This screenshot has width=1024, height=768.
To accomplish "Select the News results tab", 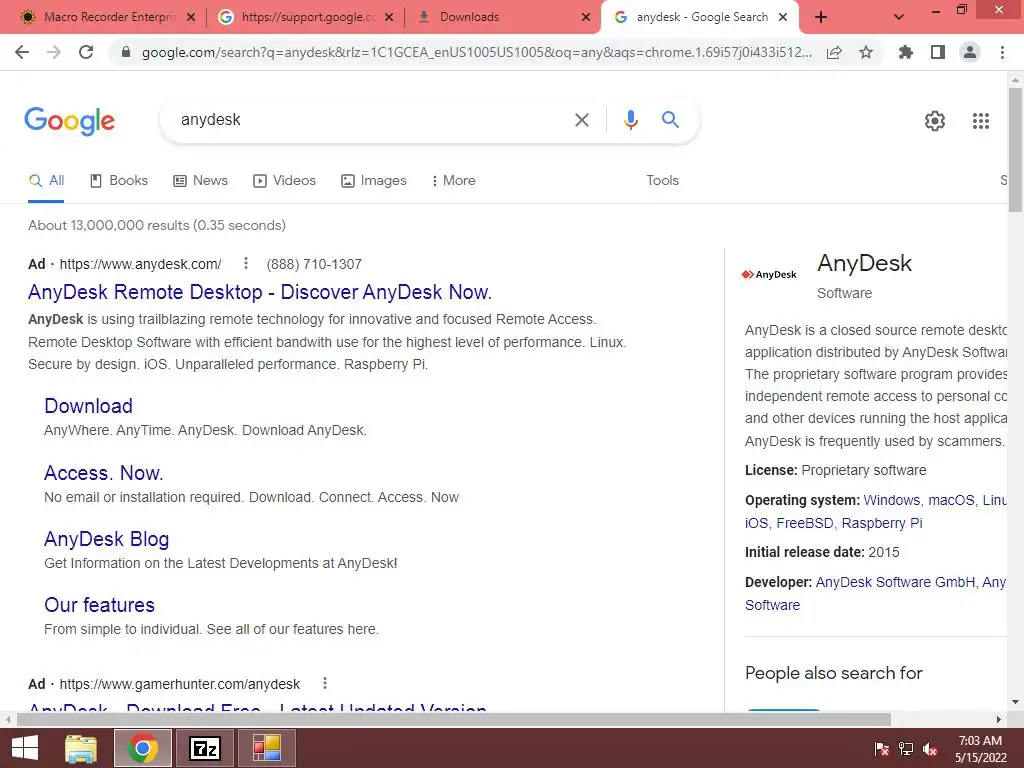I will (x=200, y=181).
